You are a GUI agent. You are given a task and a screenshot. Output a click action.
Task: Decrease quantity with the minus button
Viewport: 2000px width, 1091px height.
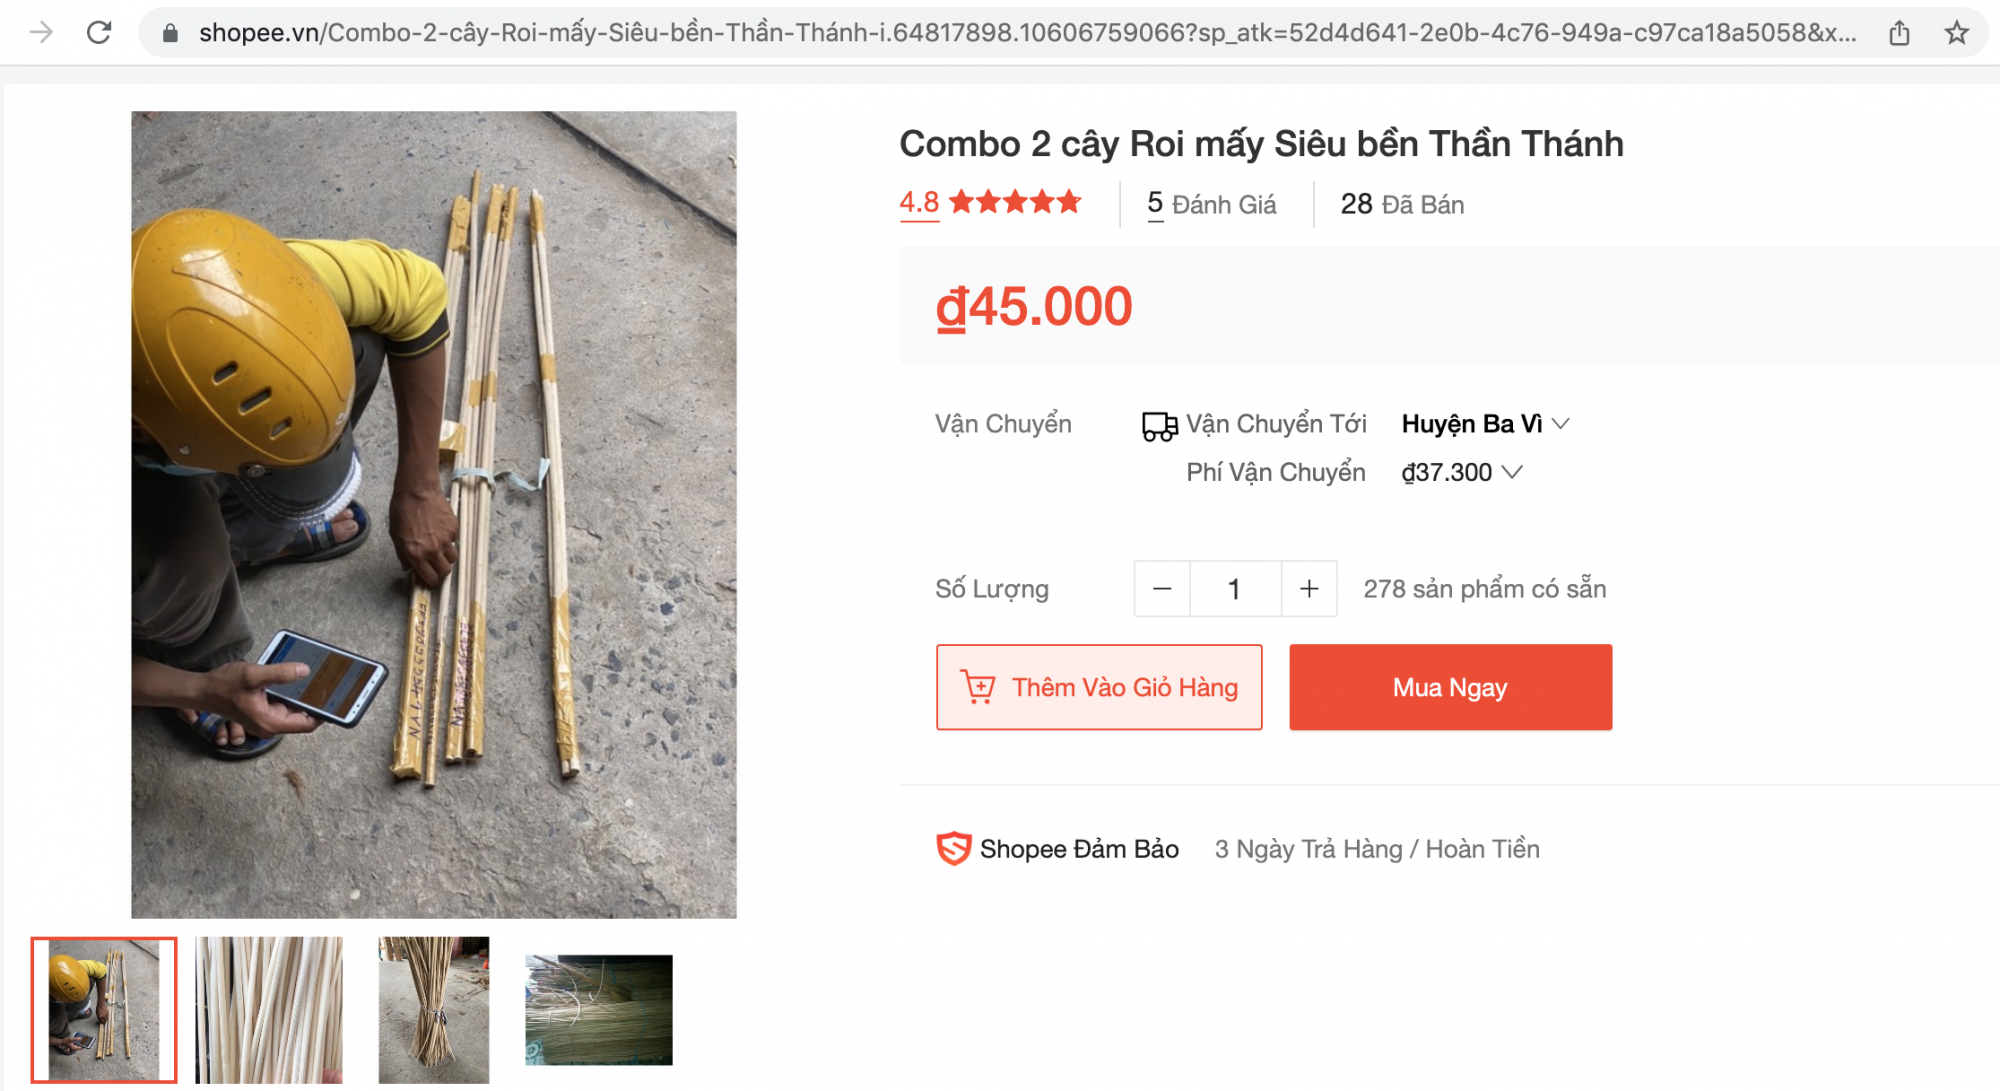click(x=1162, y=589)
